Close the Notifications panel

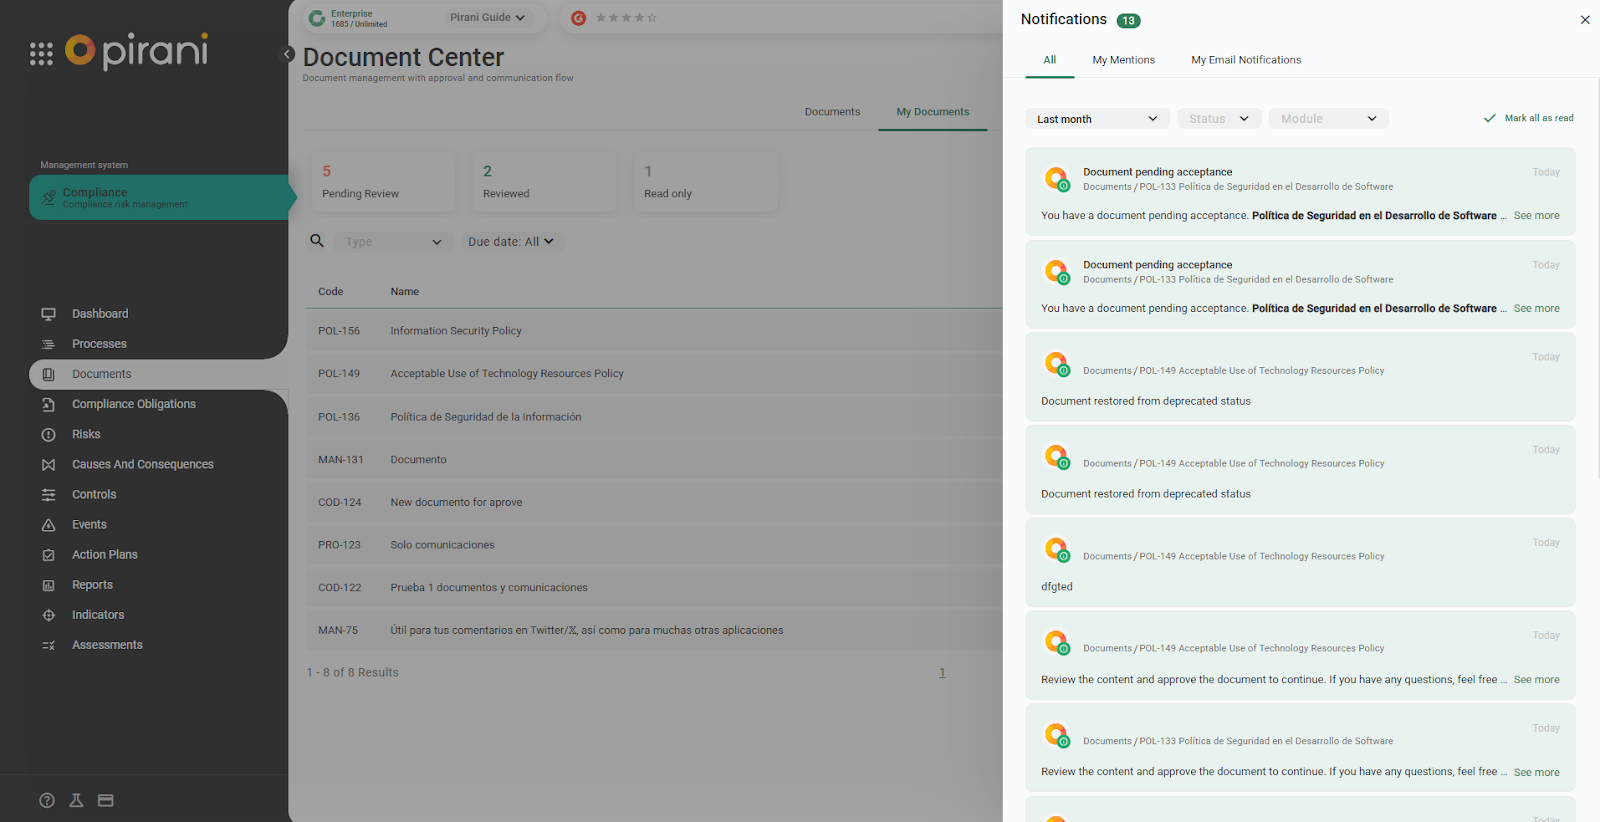[x=1584, y=20]
